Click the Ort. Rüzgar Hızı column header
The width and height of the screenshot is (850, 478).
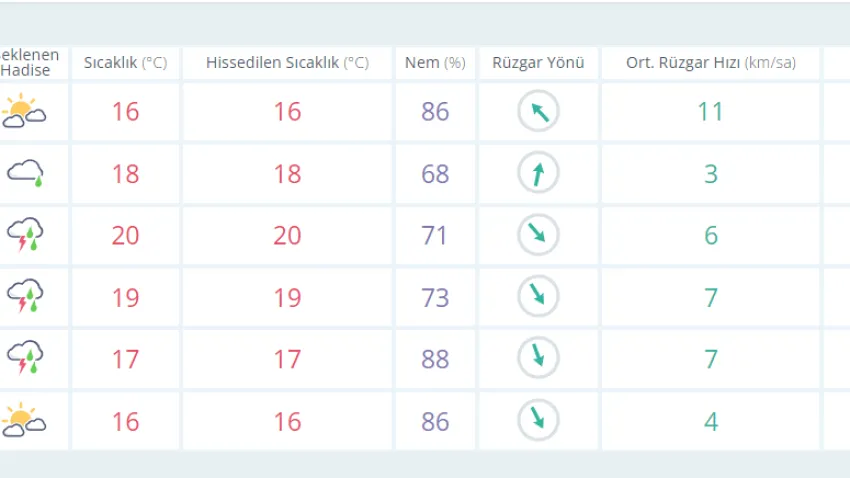[710, 63]
